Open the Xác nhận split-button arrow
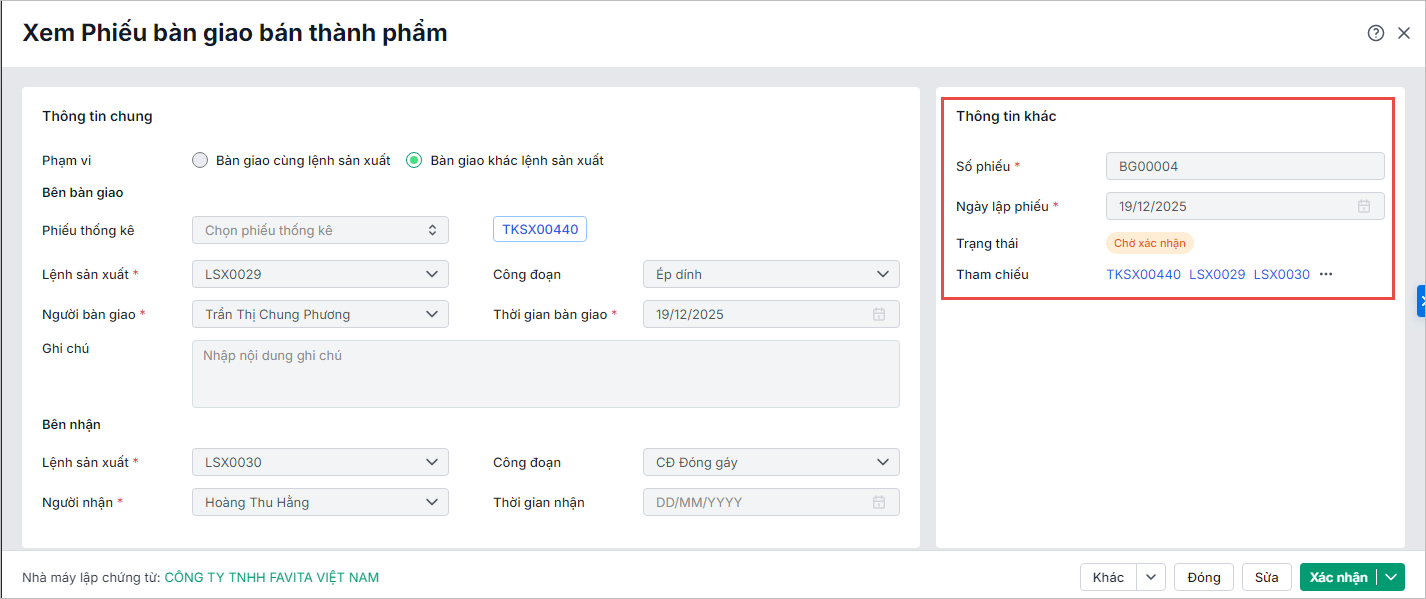 pos(1391,577)
